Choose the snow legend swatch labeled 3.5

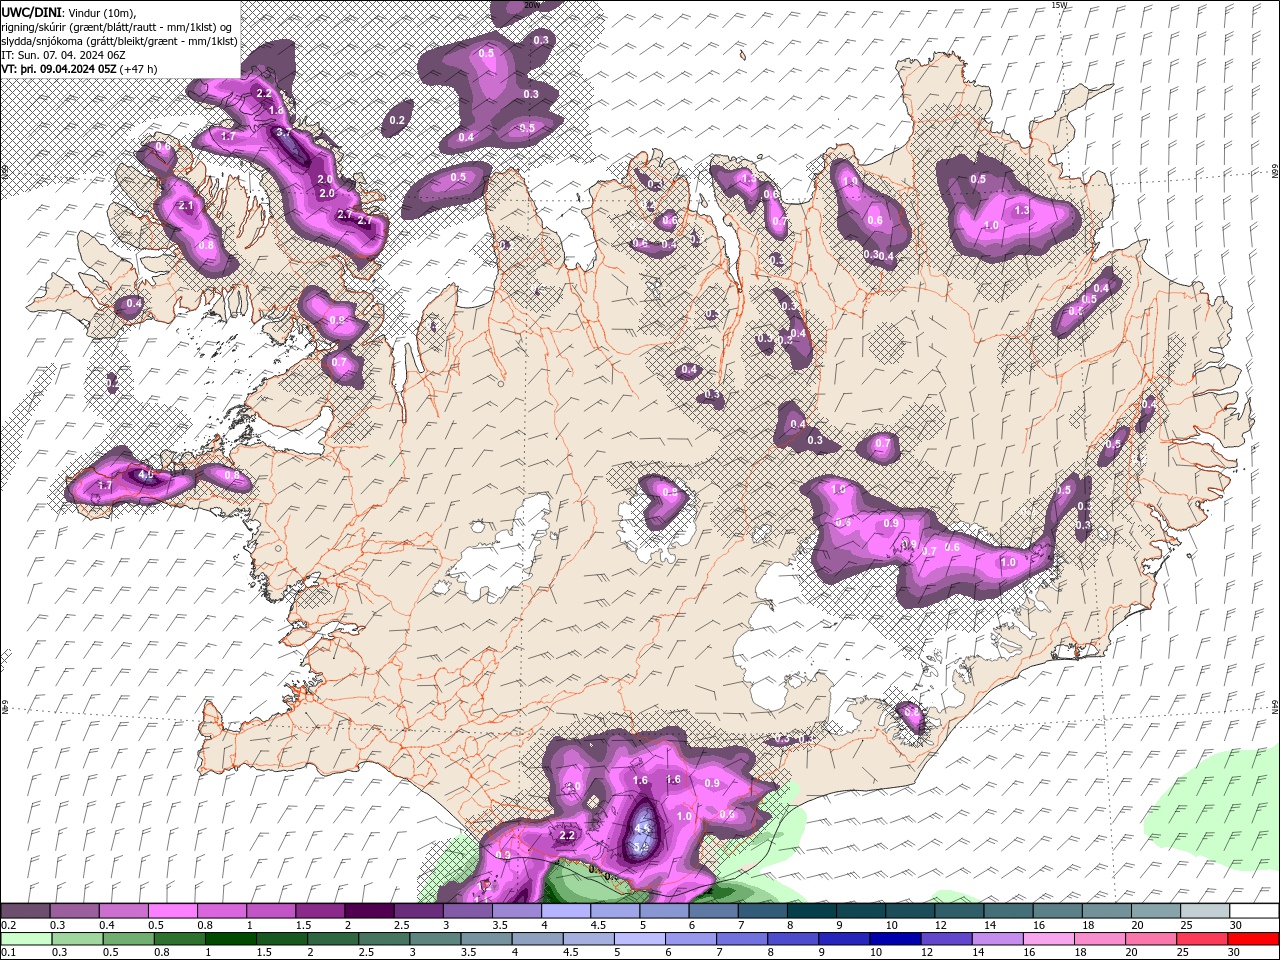516,911
